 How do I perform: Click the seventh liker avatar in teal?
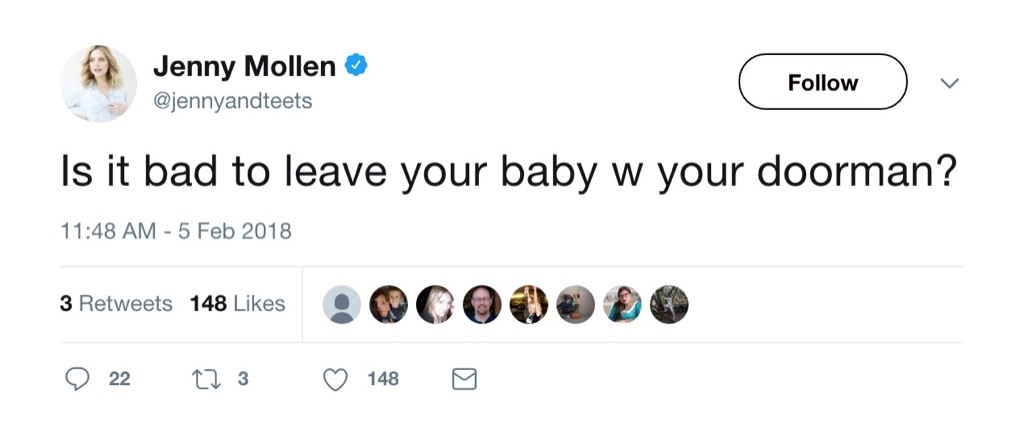click(x=623, y=305)
